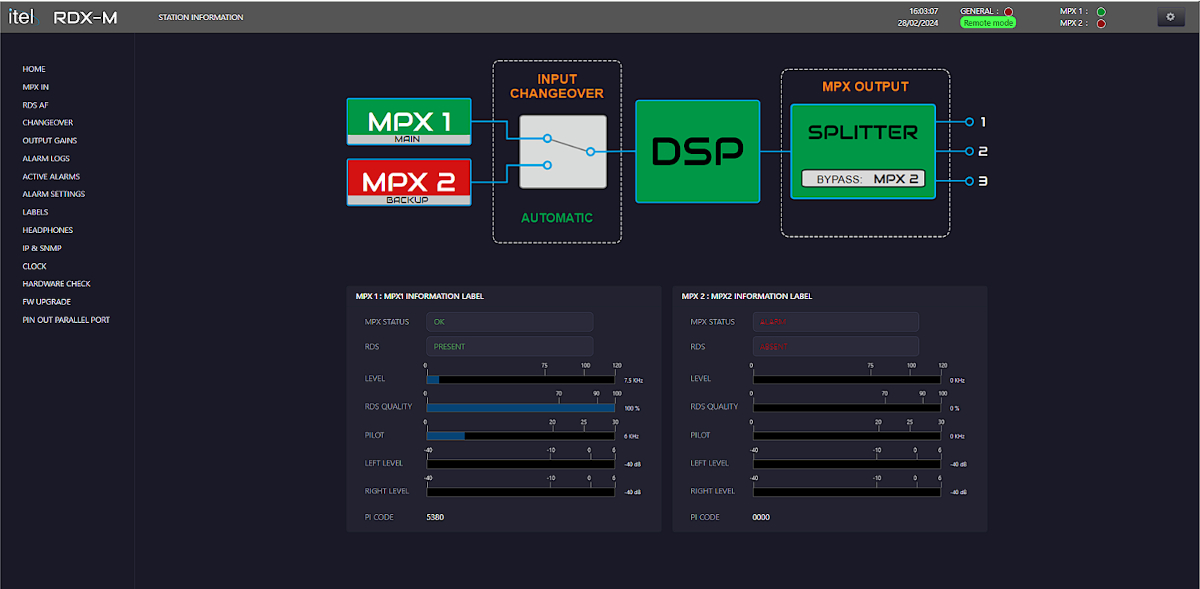
Task: Click the PIN OUT PARALLEL PORT link
Action: point(66,320)
